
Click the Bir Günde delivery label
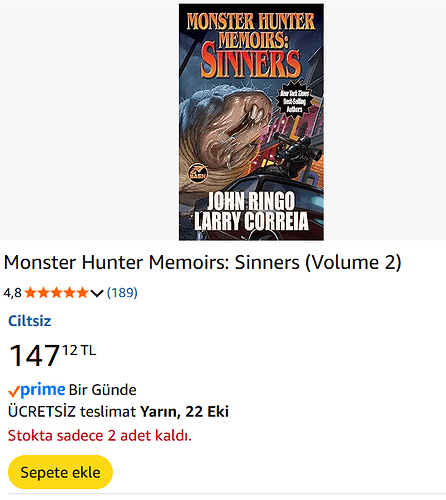103,390
